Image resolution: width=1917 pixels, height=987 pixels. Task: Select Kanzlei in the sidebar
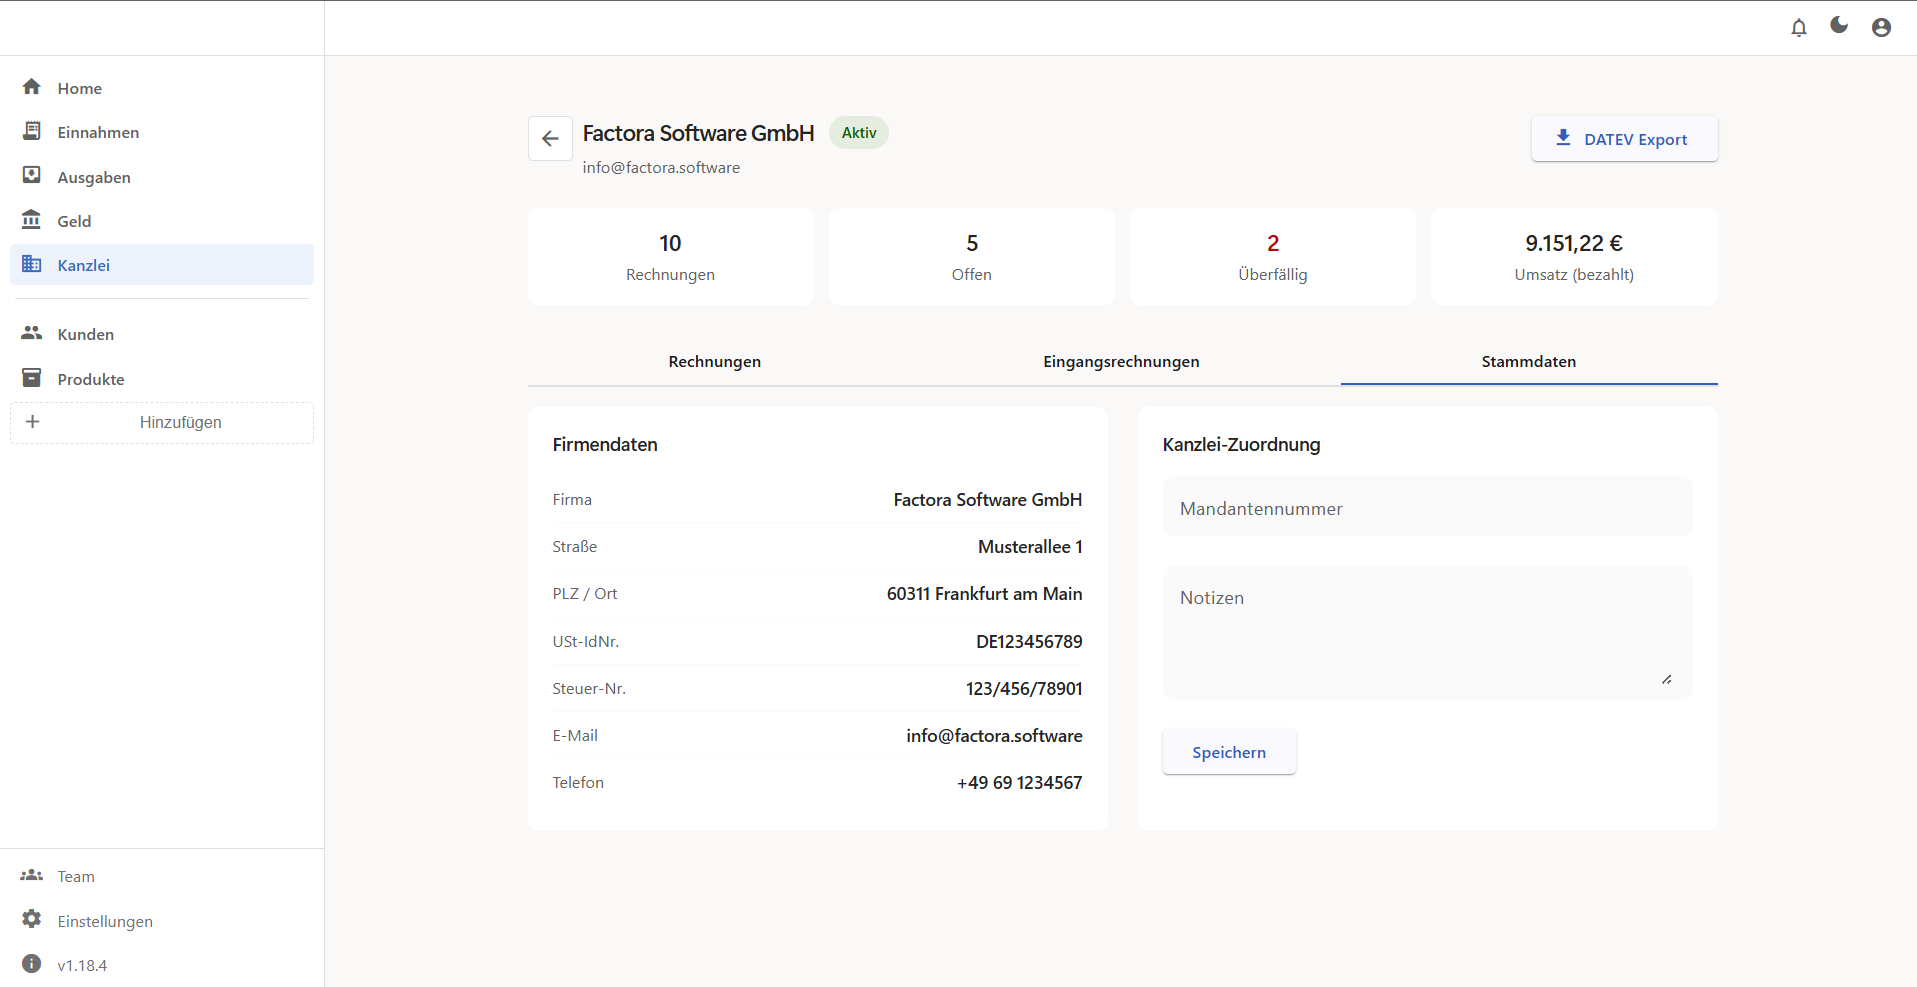click(x=162, y=265)
